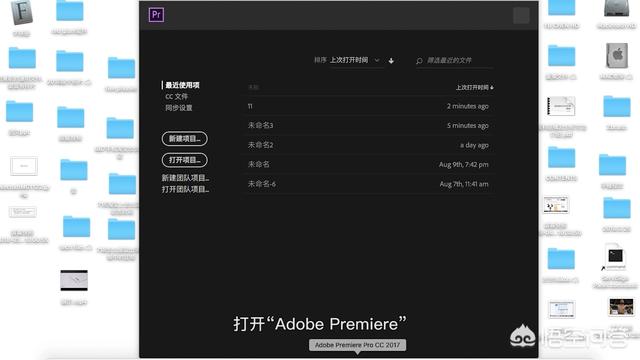Select the Apple logo disk icon on desktop
Image resolution: width=640 pixels, height=360 pixels.
[x=617, y=55]
